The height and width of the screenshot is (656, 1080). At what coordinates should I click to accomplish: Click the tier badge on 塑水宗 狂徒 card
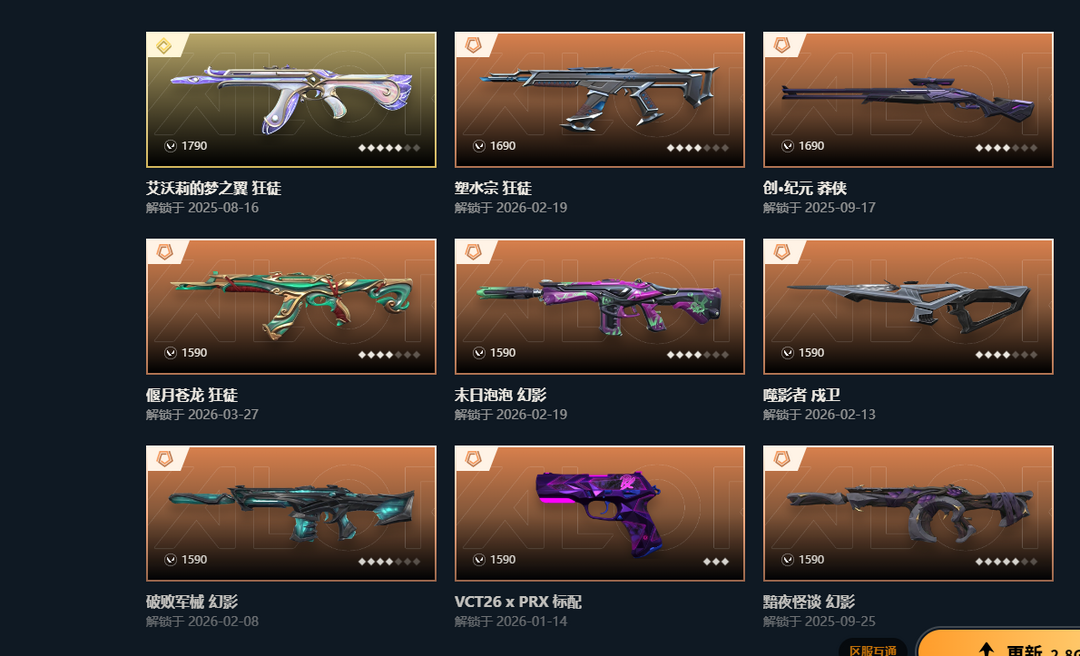(472, 45)
